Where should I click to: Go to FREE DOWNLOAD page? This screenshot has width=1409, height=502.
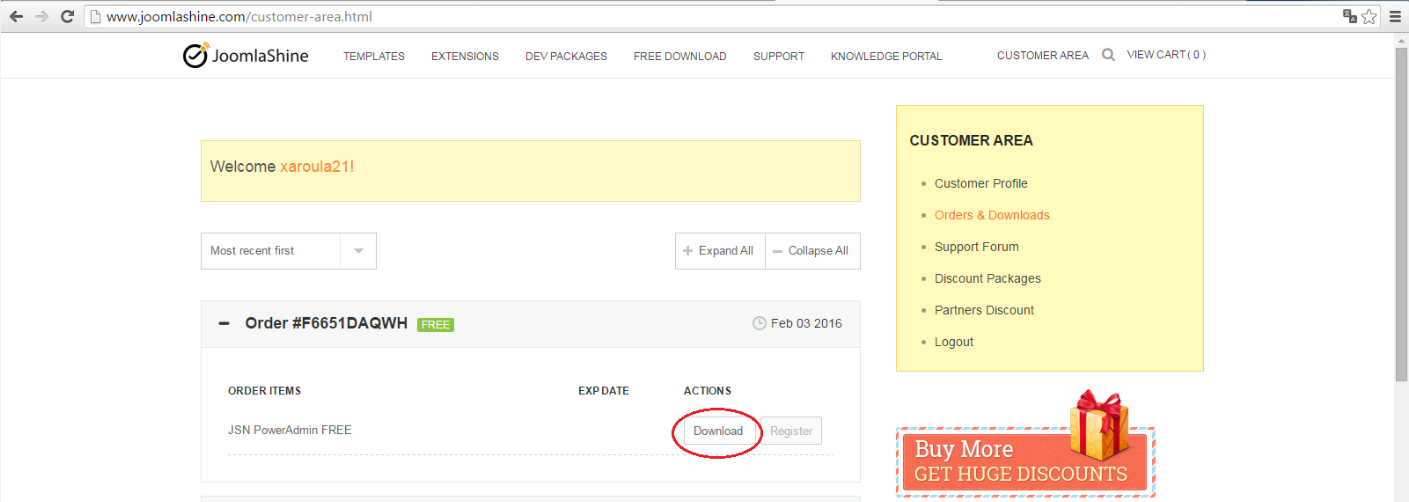pyautogui.click(x=680, y=57)
